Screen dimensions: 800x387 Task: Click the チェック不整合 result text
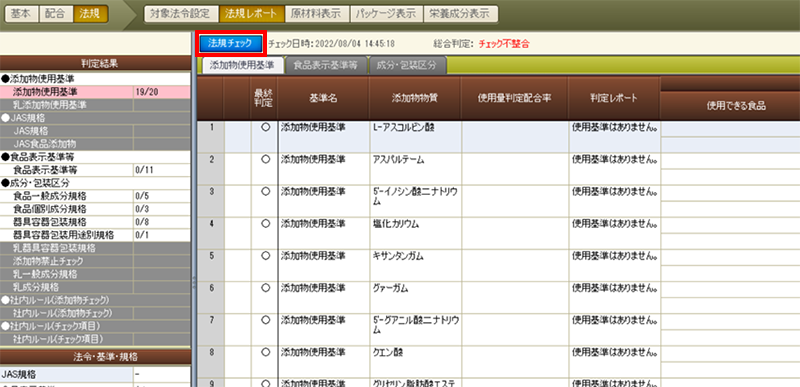tap(504, 44)
